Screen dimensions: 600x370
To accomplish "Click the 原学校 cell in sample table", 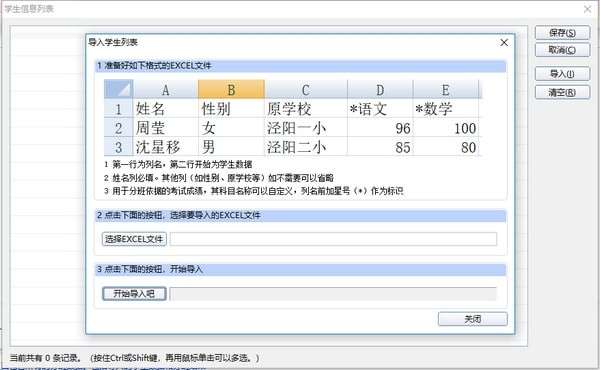I will pyautogui.click(x=306, y=109).
